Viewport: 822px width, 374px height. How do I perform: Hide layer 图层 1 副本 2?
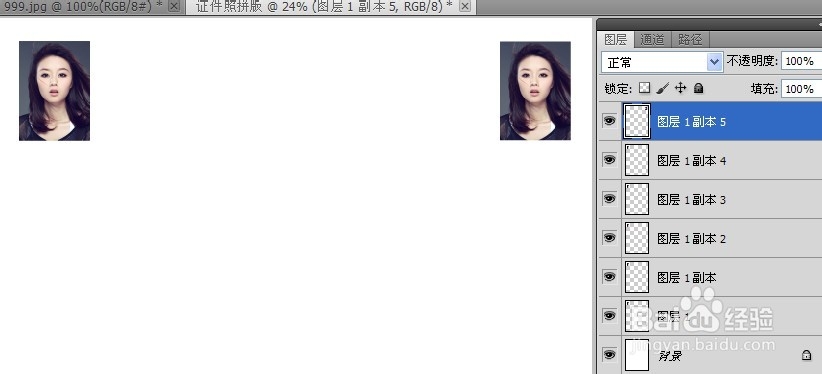[x=609, y=238]
